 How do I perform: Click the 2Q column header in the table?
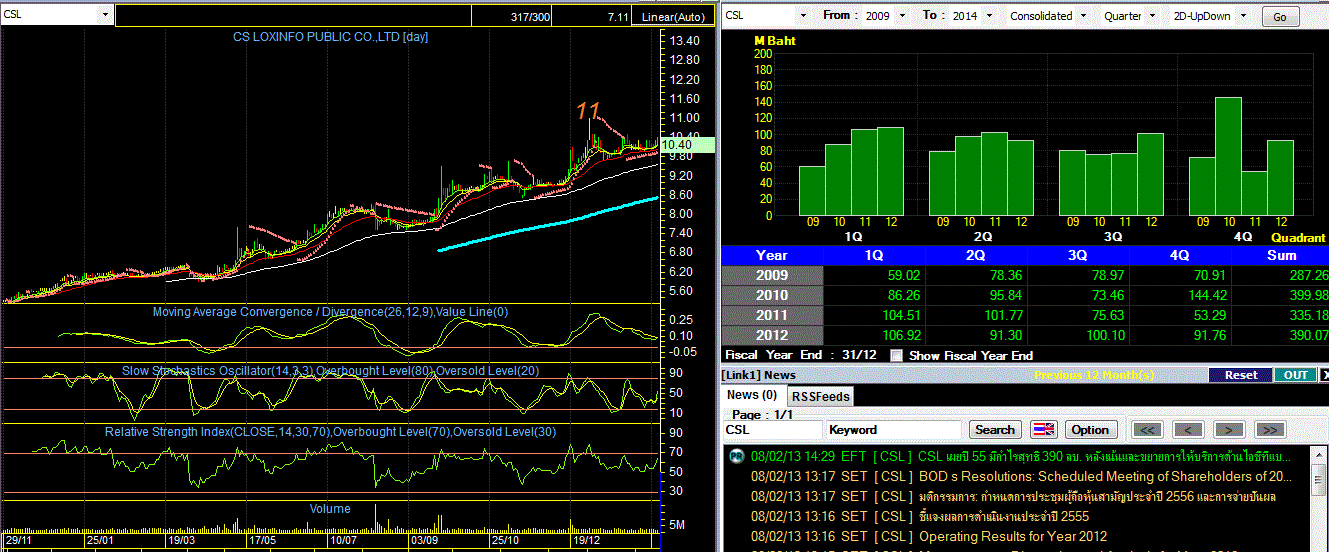click(x=976, y=255)
